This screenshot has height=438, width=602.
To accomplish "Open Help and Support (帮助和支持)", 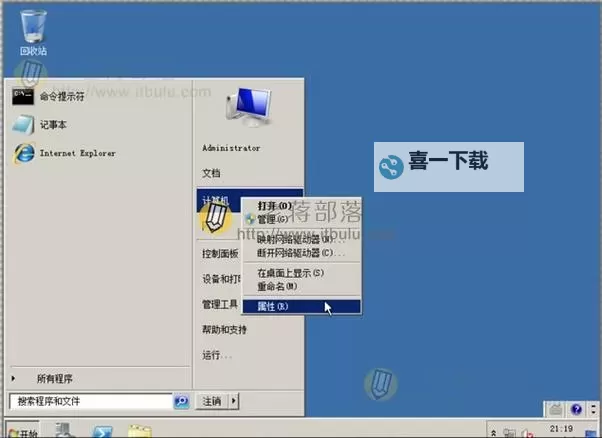I will point(224,329).
